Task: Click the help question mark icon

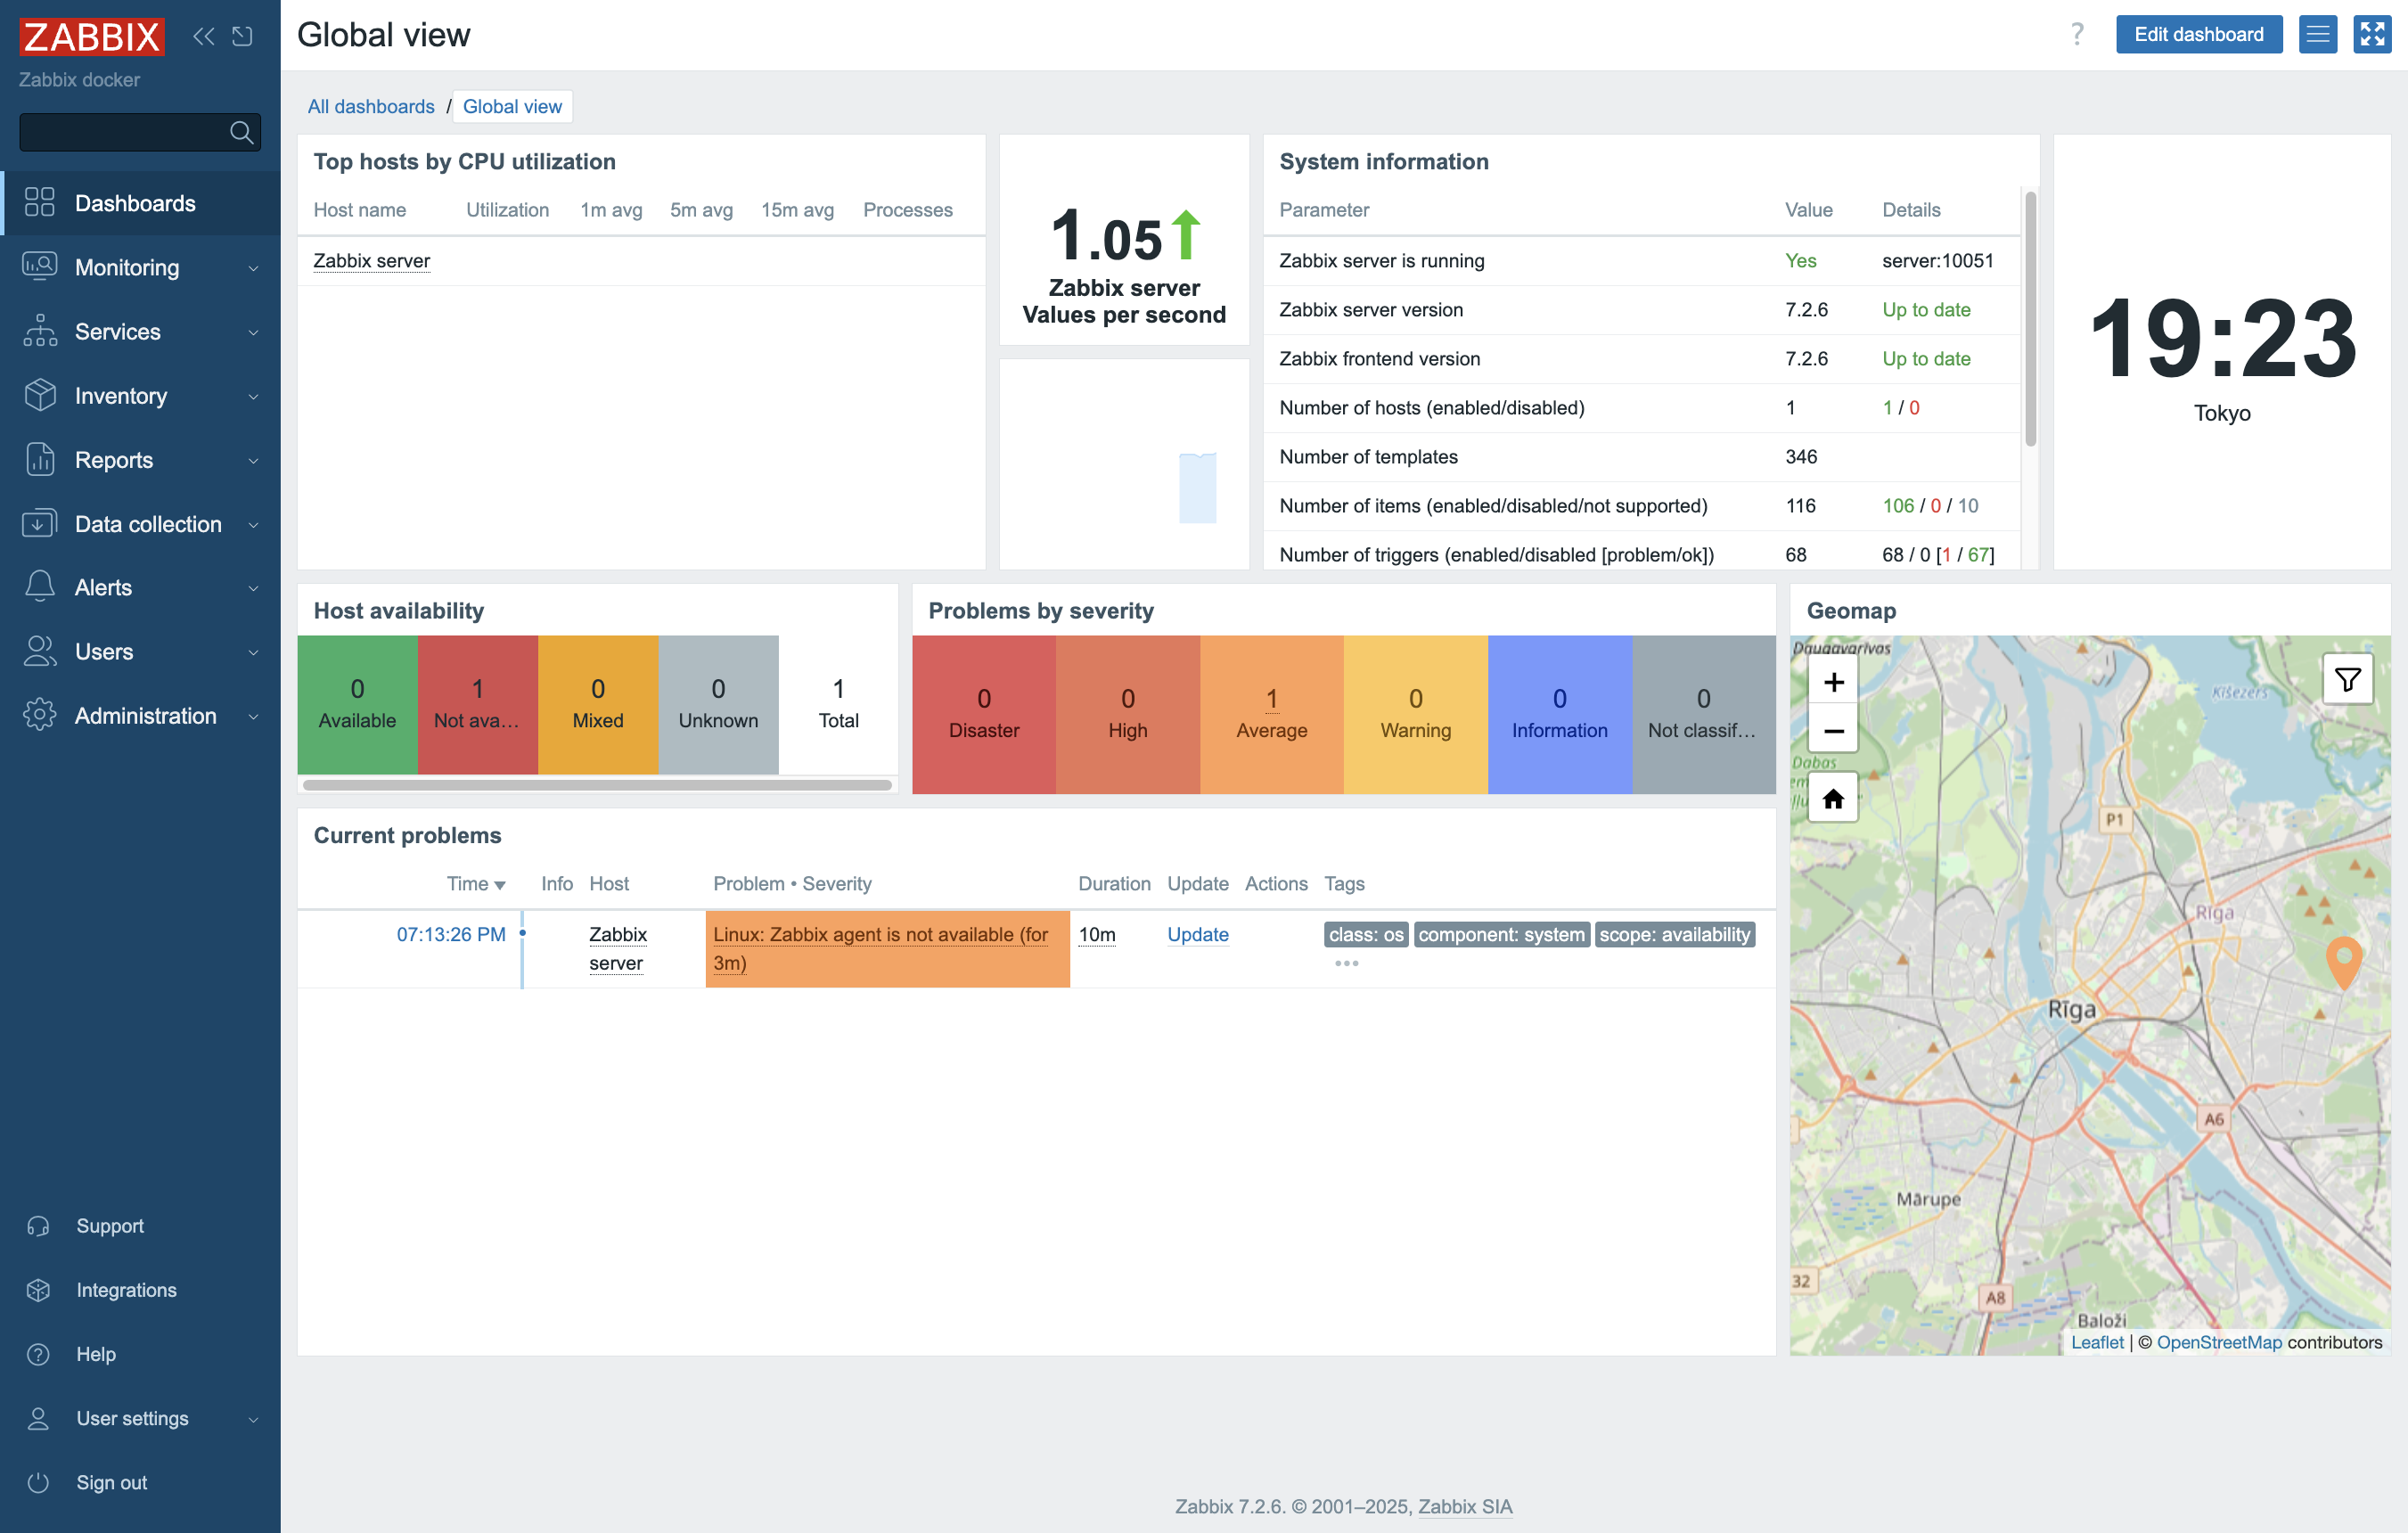Action: pos(2077,35)
